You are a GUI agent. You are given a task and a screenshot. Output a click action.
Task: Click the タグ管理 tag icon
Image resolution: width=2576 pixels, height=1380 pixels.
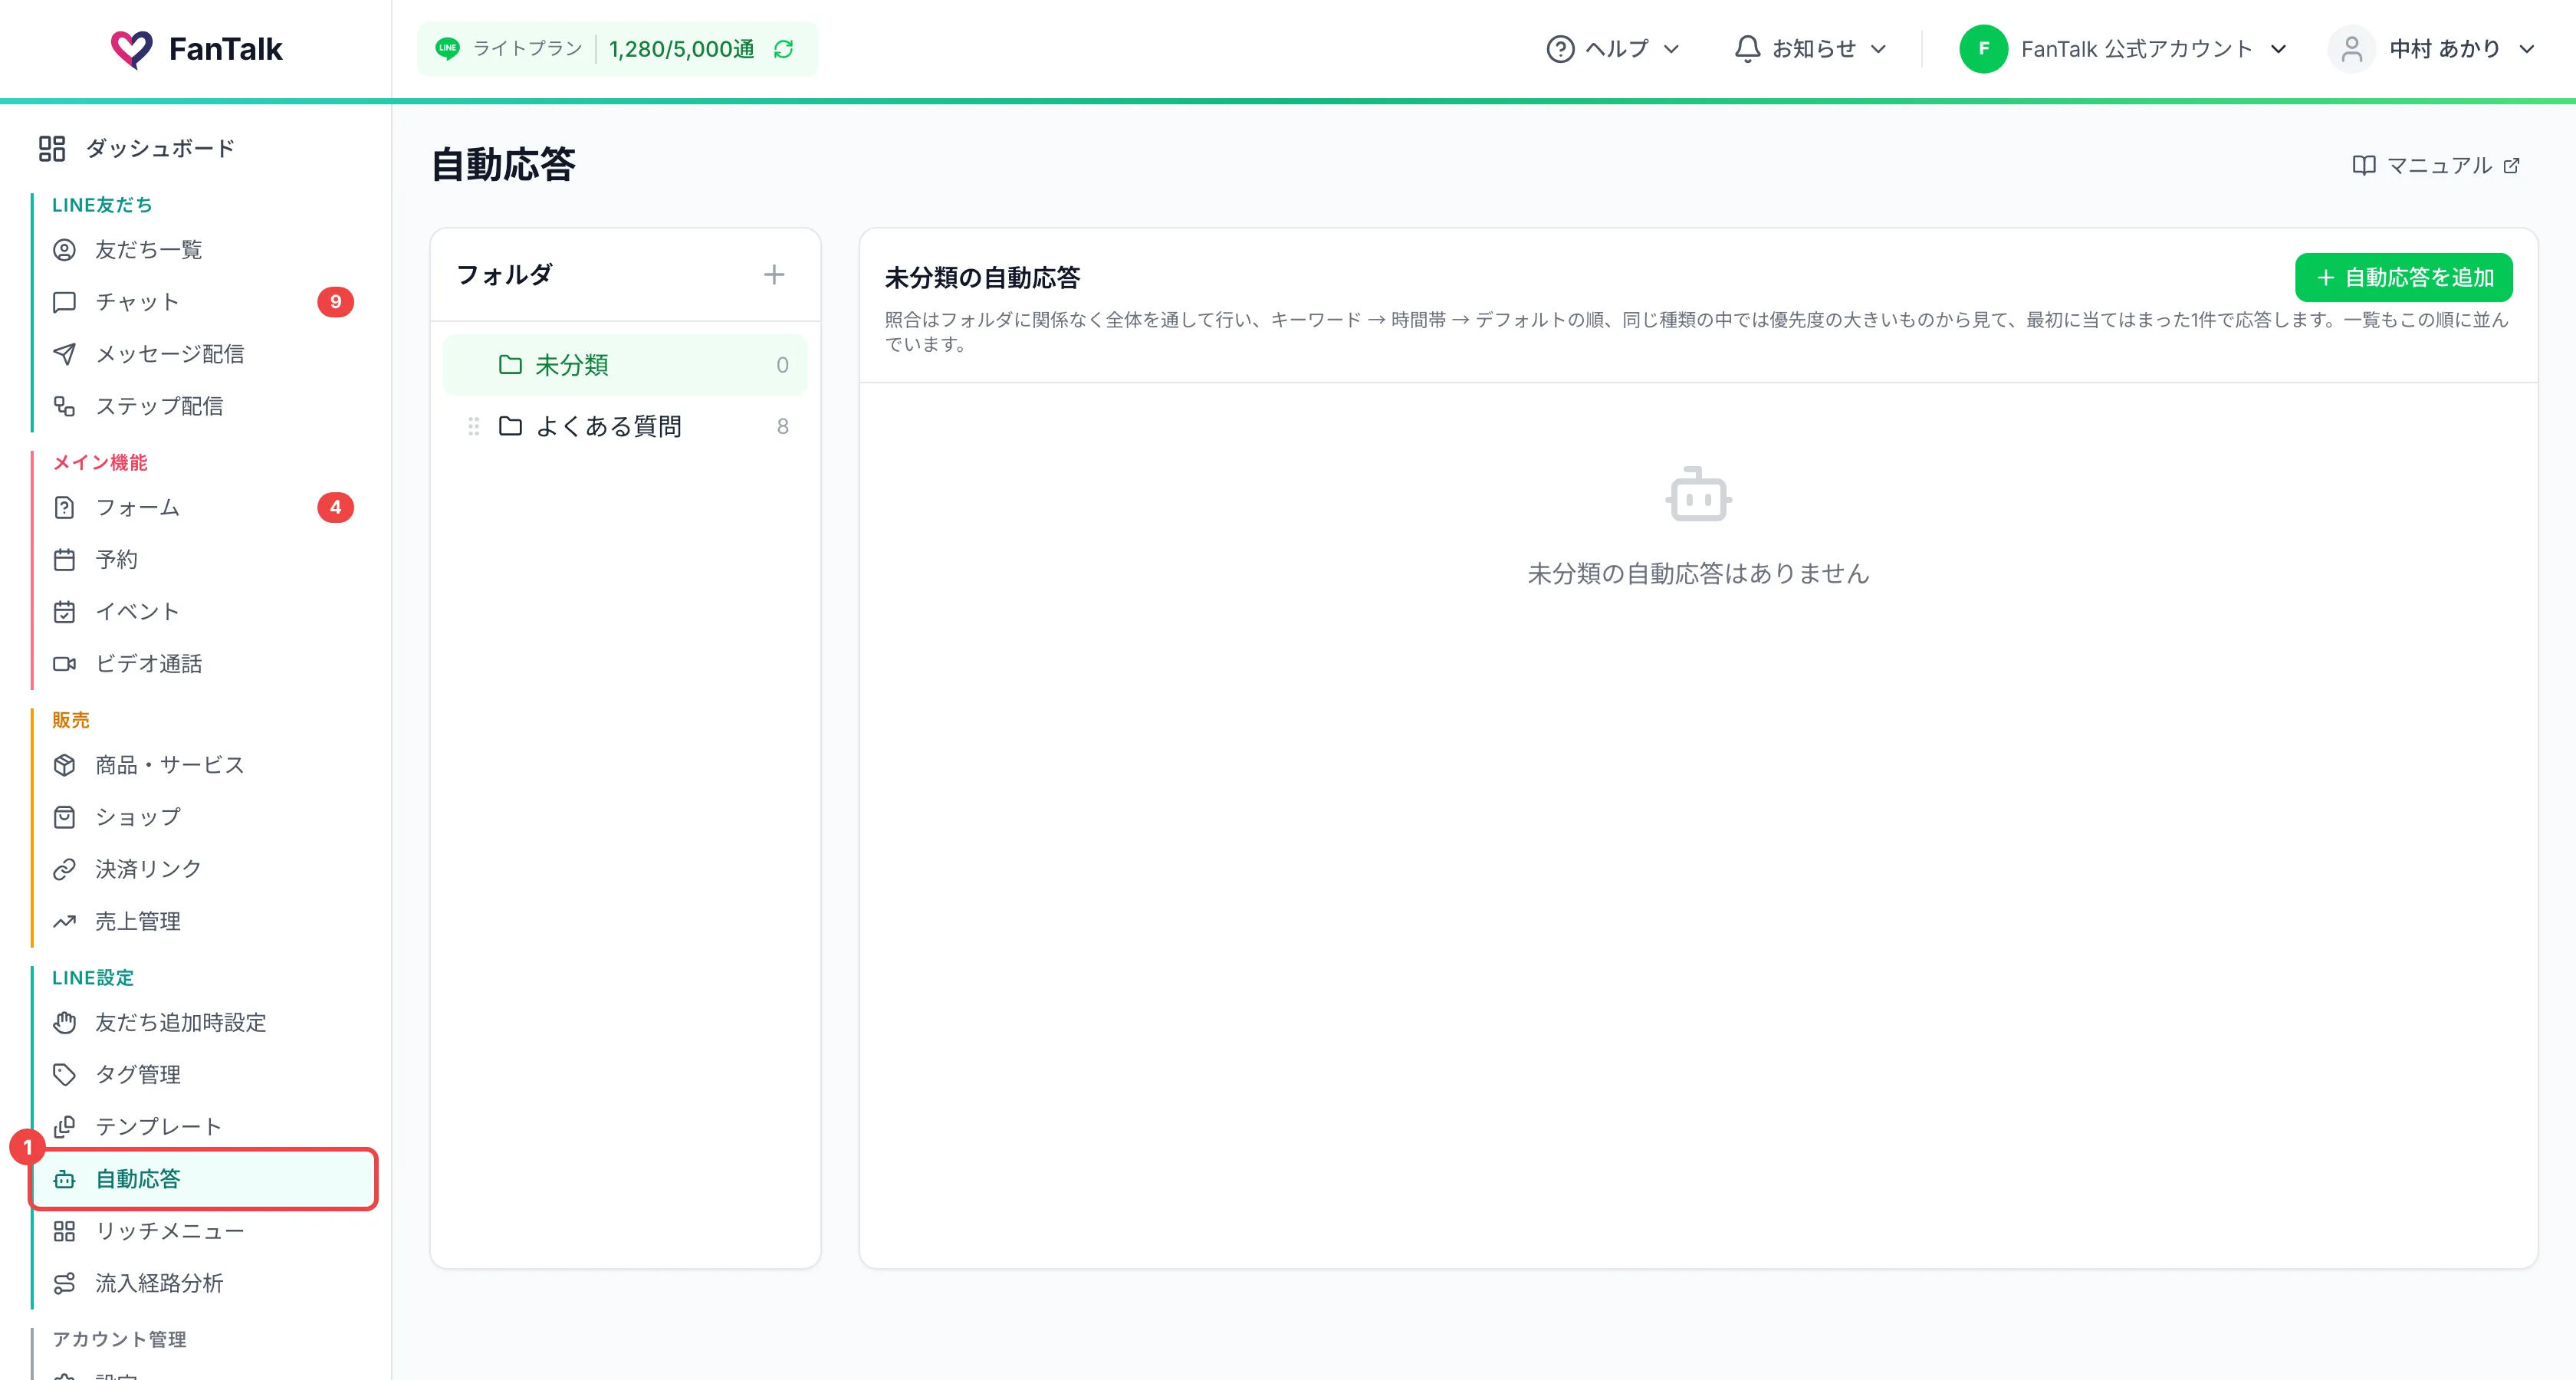64,1075
